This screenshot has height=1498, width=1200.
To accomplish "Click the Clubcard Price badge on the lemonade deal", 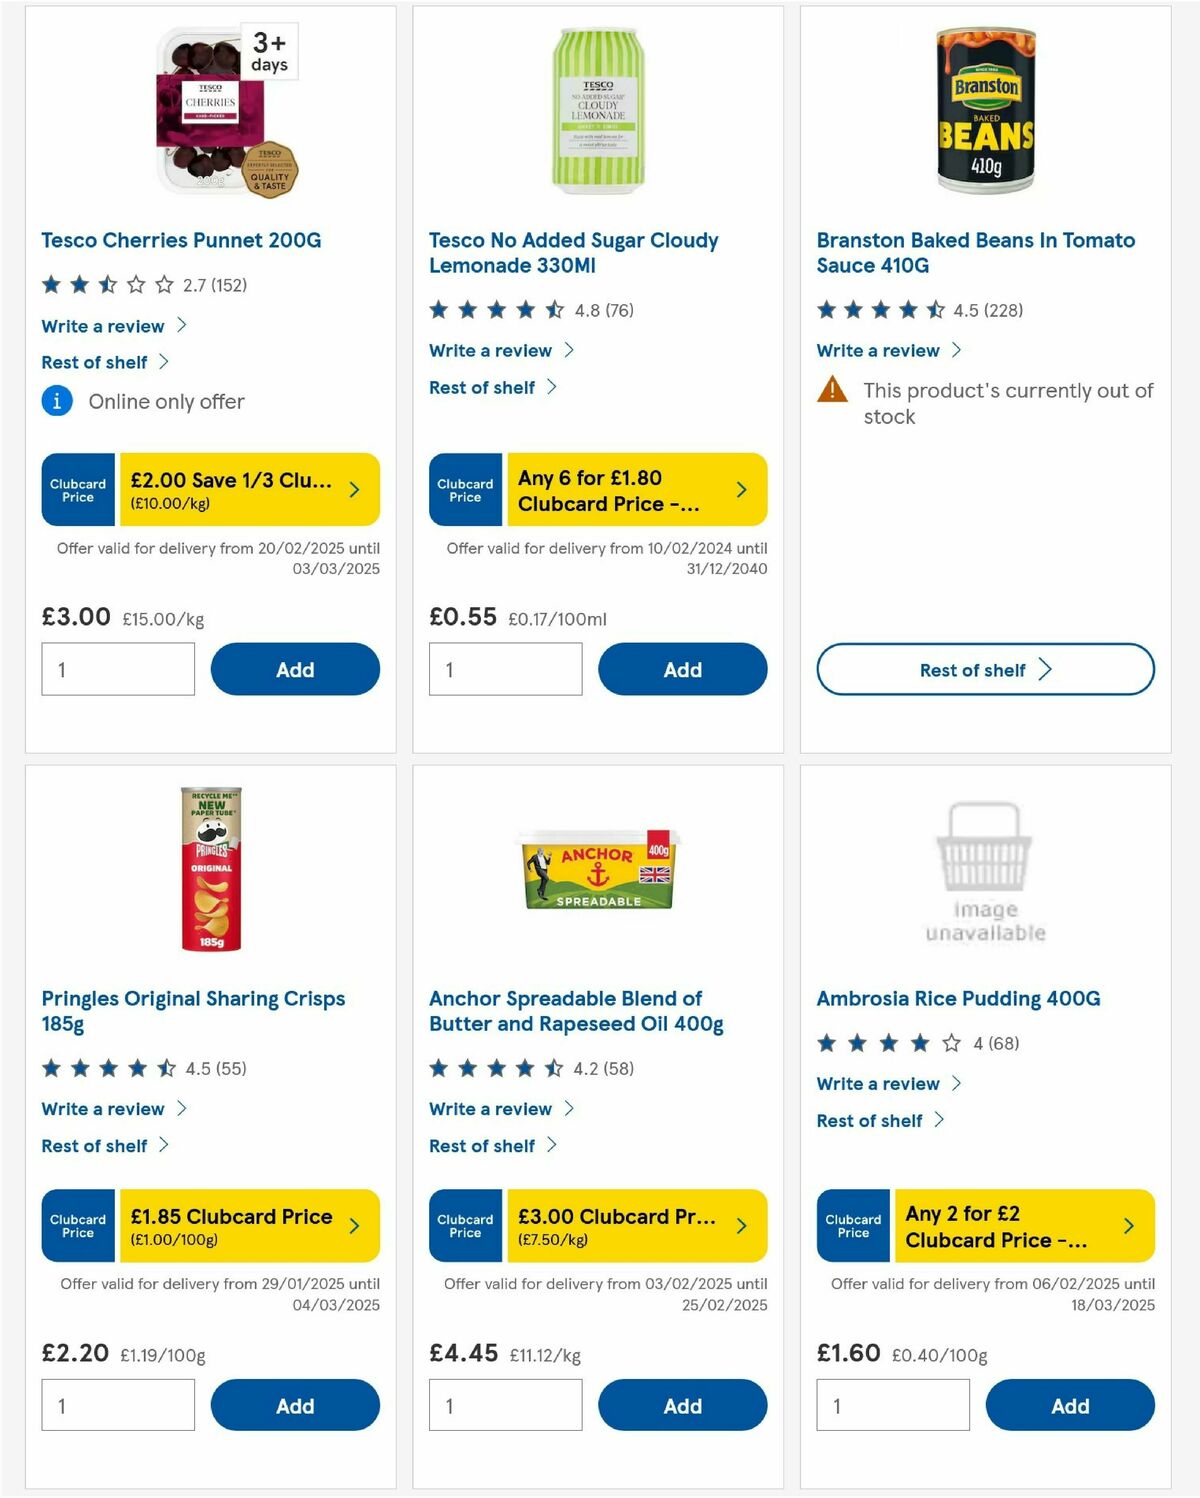I will point(464,489).
